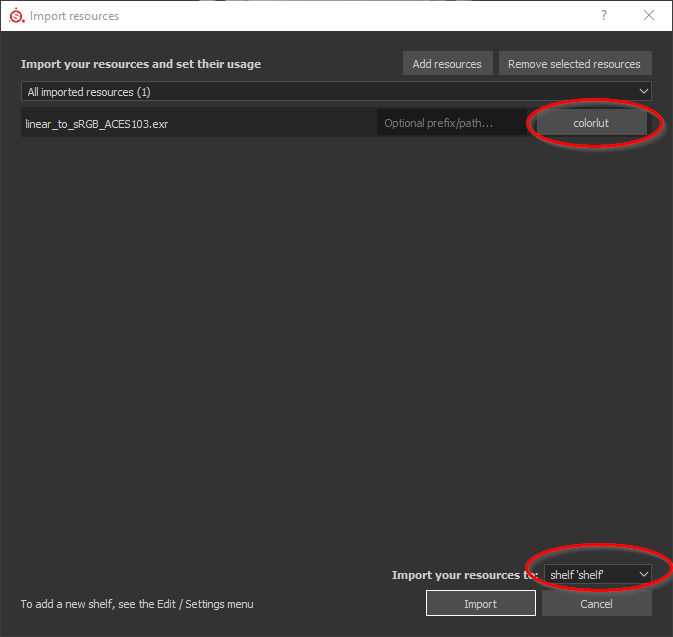The width and height of the screenshot is (673, 637).
Task: Click the arrow on the shelf dropdown
Action: (x=642, y=575)
